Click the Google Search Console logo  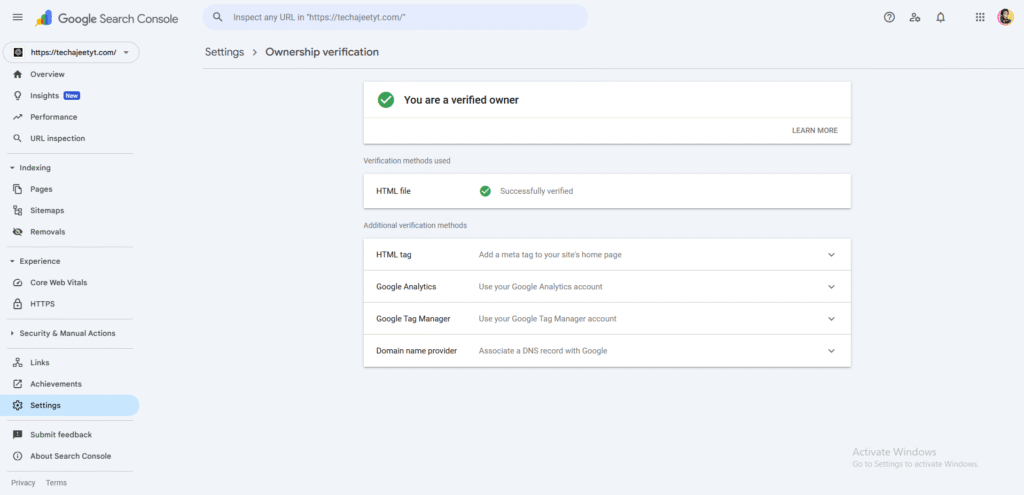pos(106,18)
